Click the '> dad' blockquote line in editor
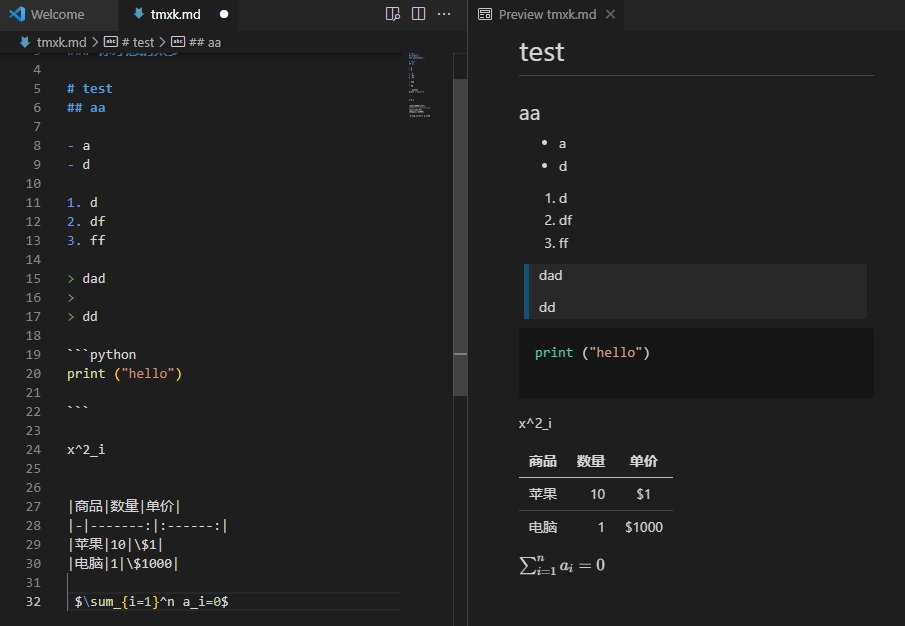The width and height of the screenshot is (905, 626). pyautogui.click(x=86, y=278)
